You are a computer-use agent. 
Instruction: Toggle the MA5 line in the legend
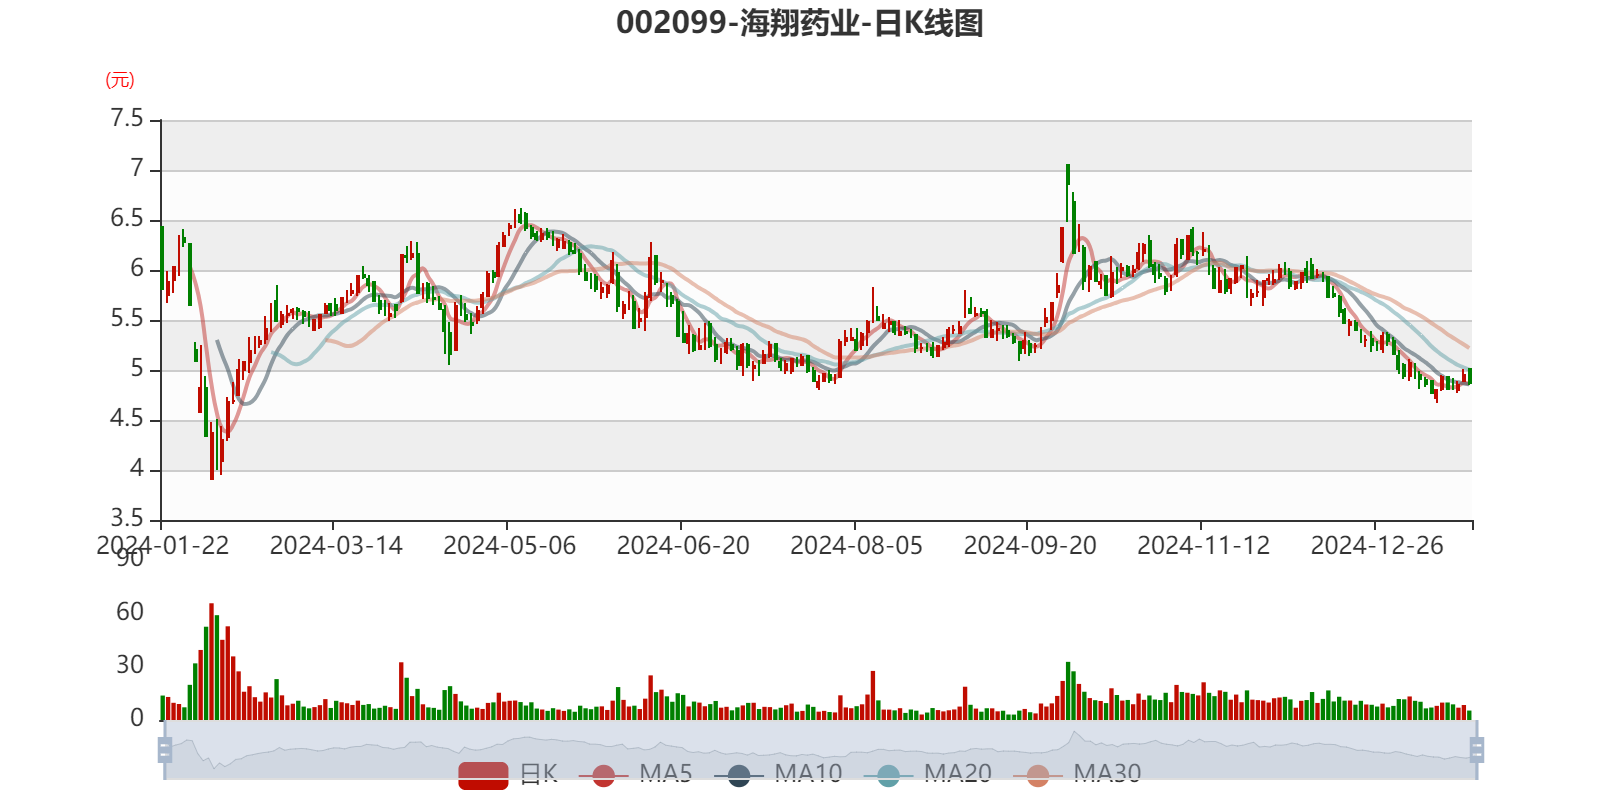[x=635, y=774]
